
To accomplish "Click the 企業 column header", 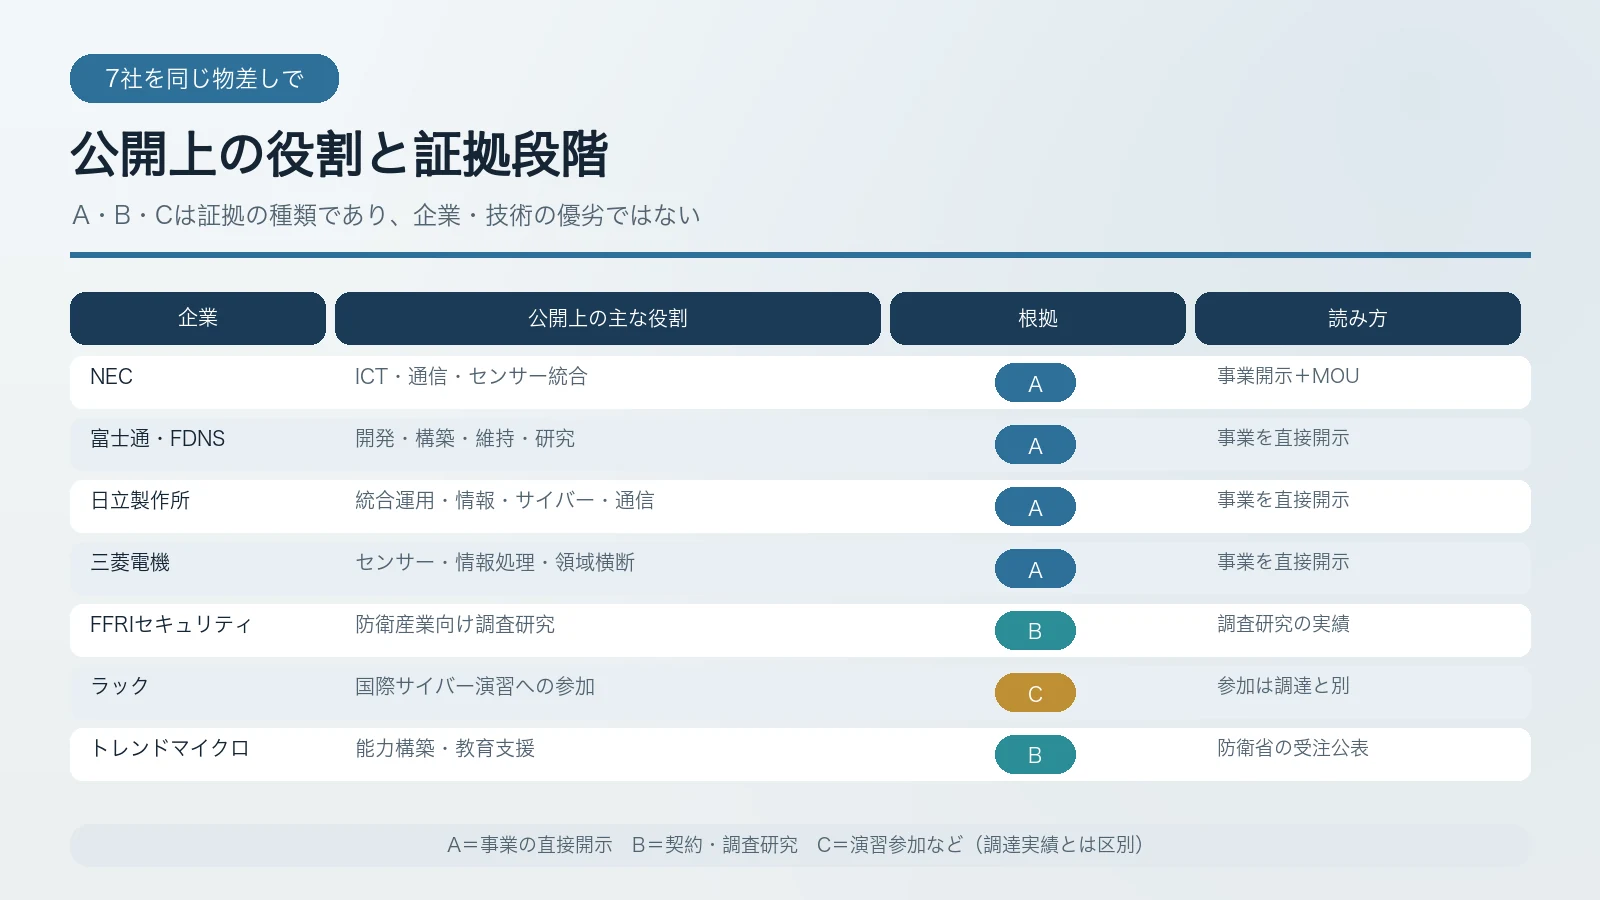I will (198, 318).
